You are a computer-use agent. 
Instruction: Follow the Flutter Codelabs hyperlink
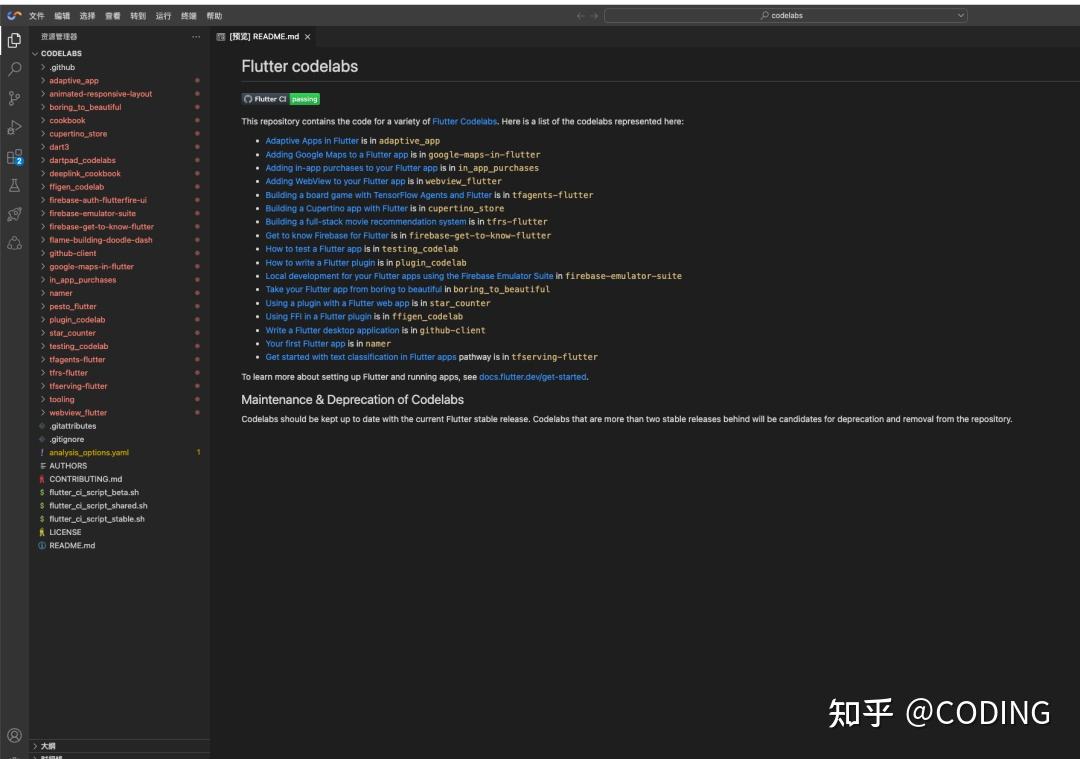(x=463, y=120)
